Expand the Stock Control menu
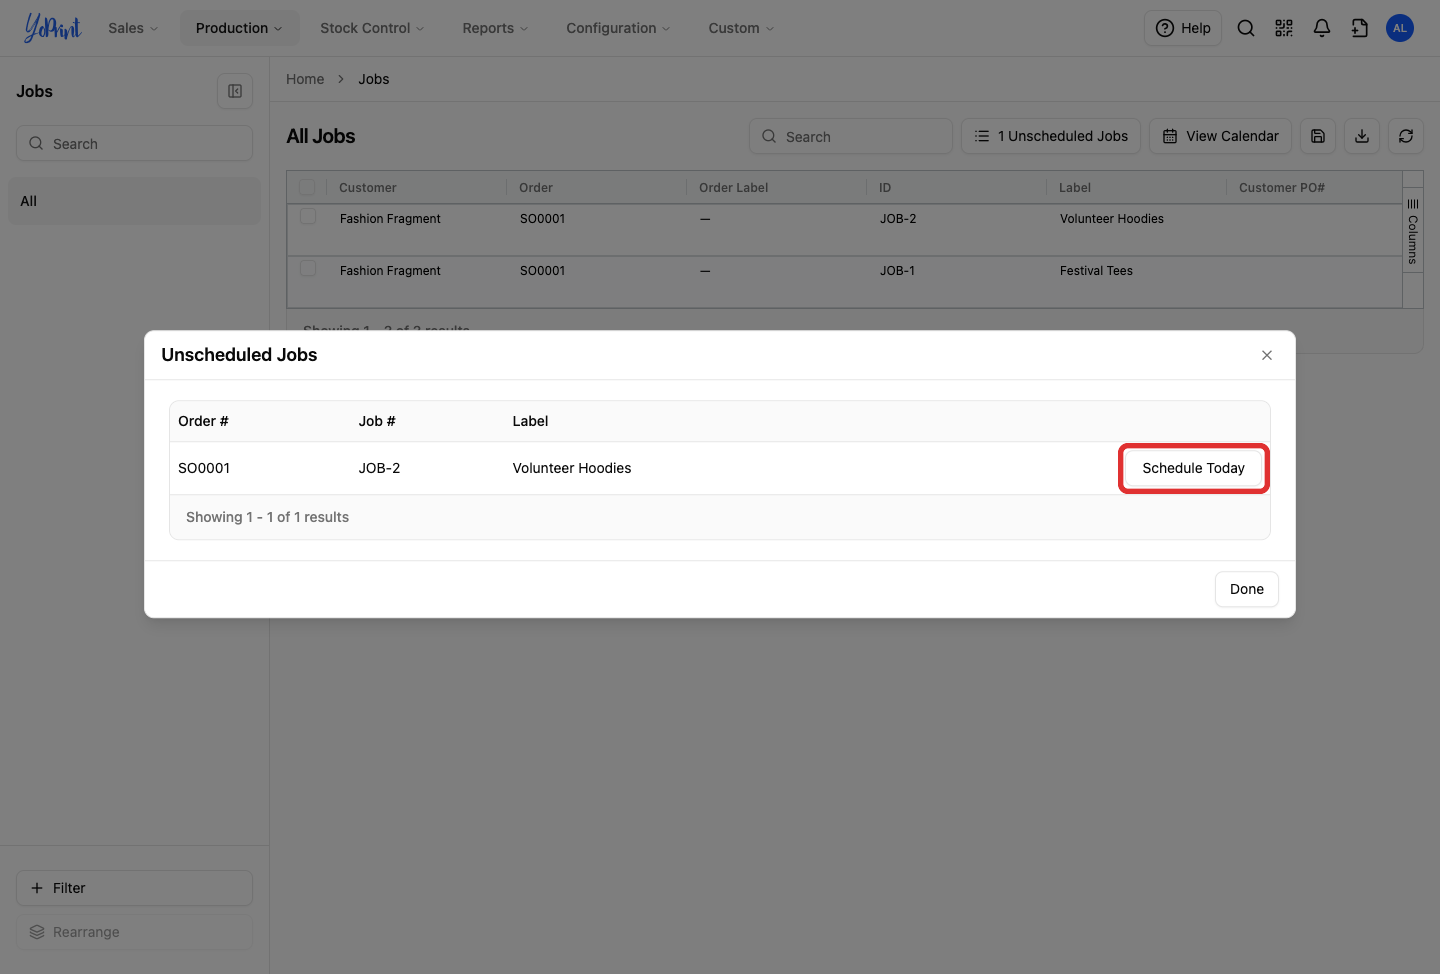This screenshot has height=974, width=1440. [x=372, y=28]
